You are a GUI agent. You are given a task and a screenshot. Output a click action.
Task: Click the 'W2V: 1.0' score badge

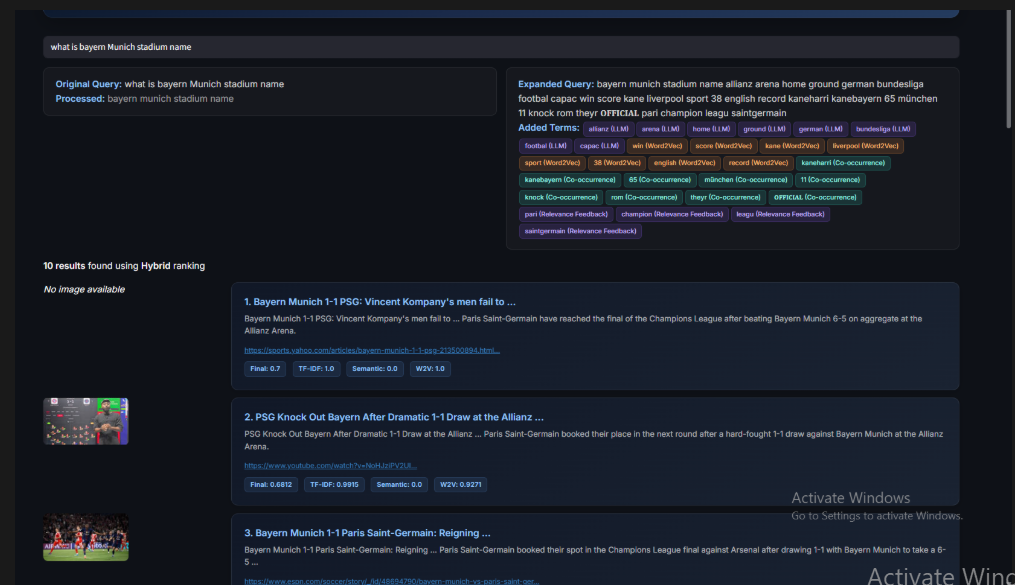click(430, 368)
